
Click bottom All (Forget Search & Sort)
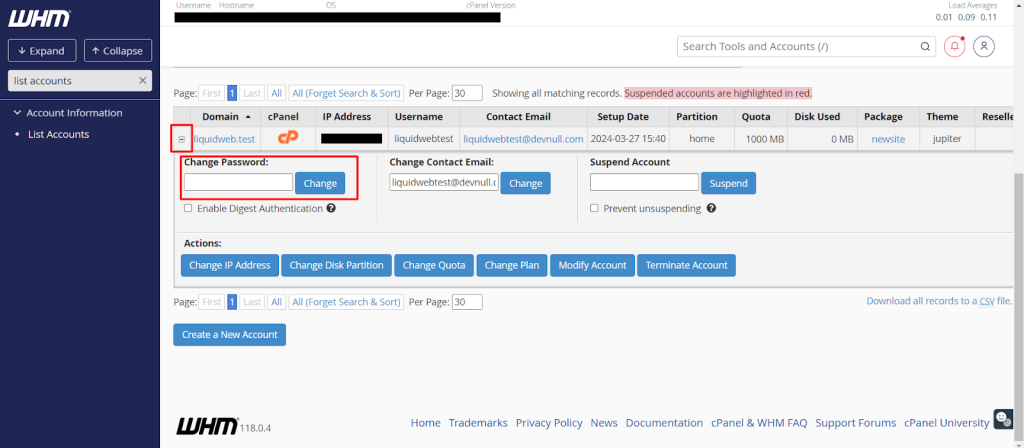(346, 302)
